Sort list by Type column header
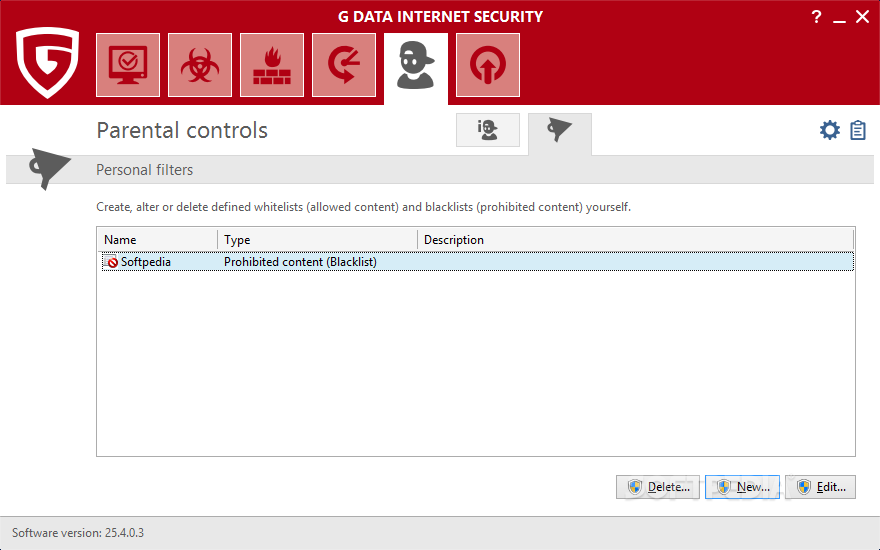The height and width of the screenshot is (550, 880). 318,240
